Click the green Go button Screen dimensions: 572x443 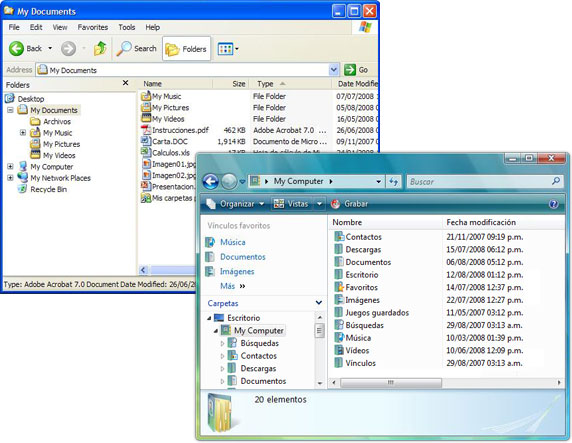coord(356,70)
